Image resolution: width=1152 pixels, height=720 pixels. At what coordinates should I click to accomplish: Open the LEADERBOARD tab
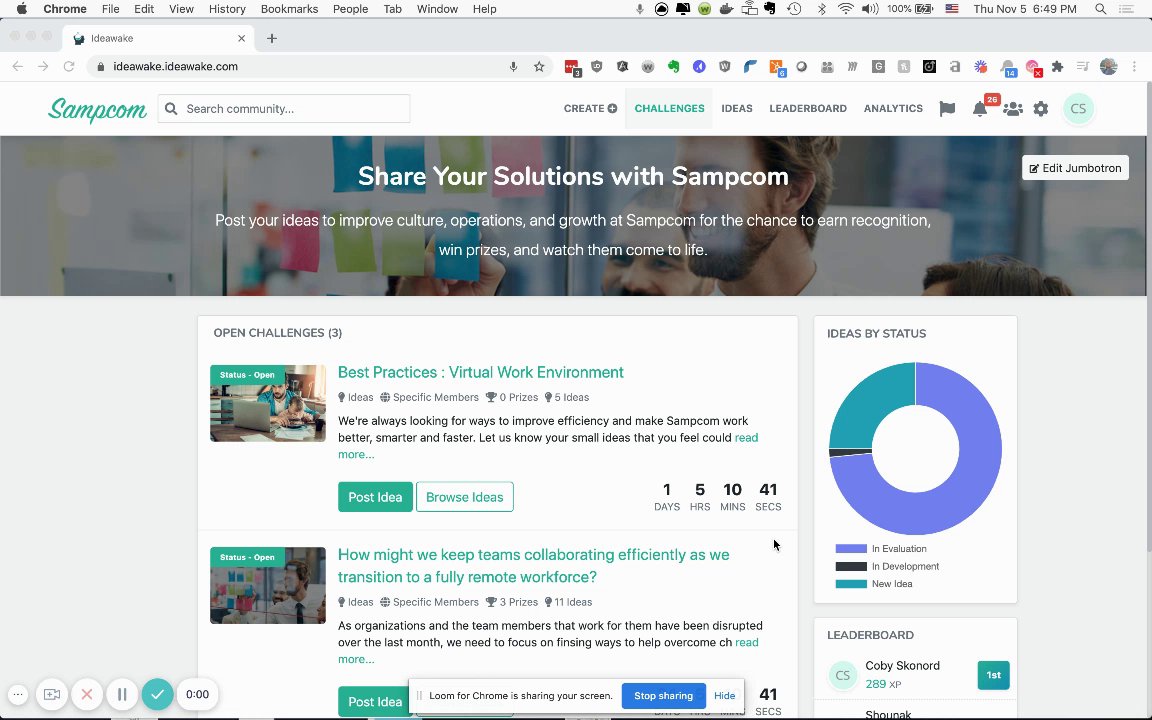(808, 109)
